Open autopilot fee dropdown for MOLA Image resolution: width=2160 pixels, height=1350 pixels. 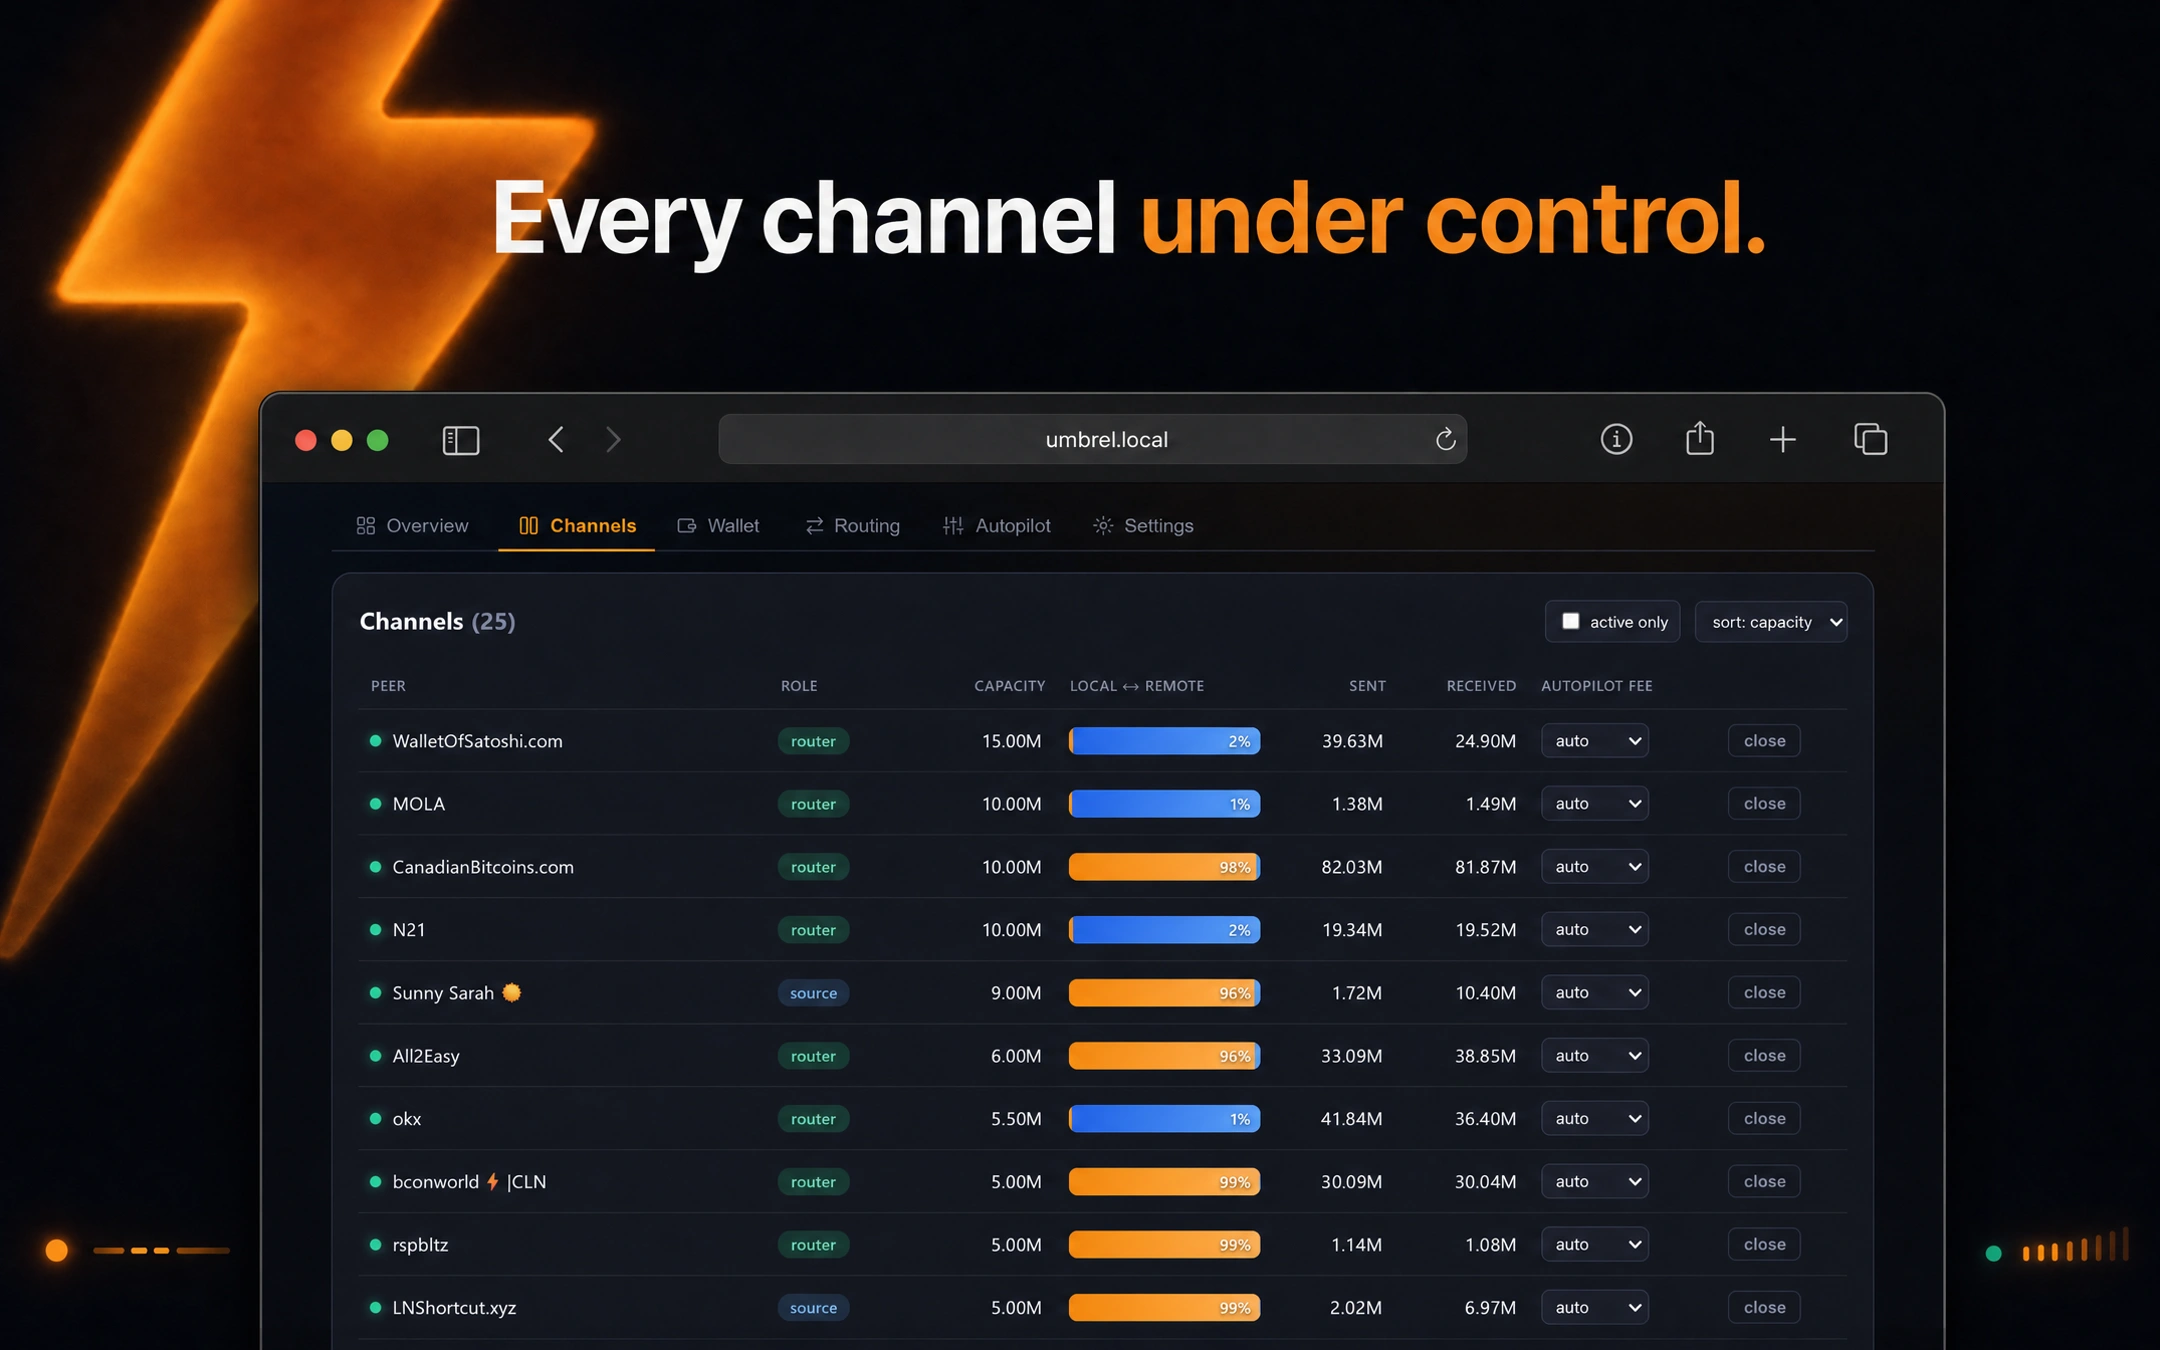pyautogui.click(x=1594, y=804)
